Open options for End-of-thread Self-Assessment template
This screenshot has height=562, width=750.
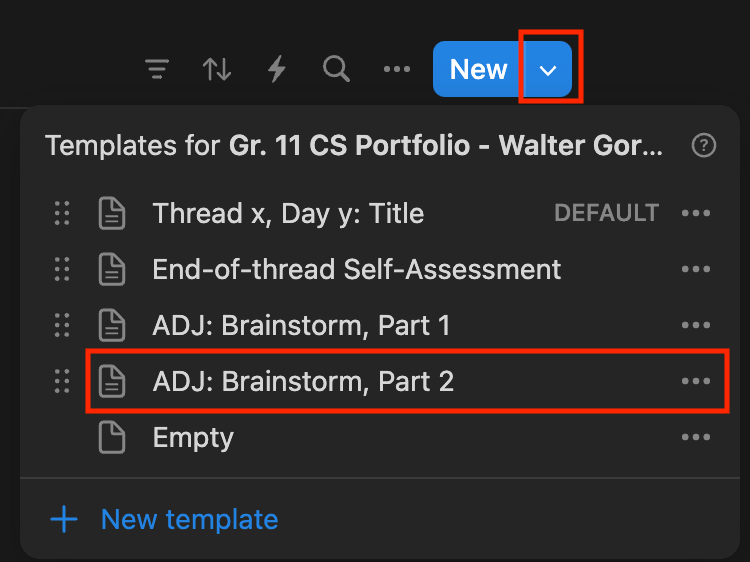(x=695, y=269)
